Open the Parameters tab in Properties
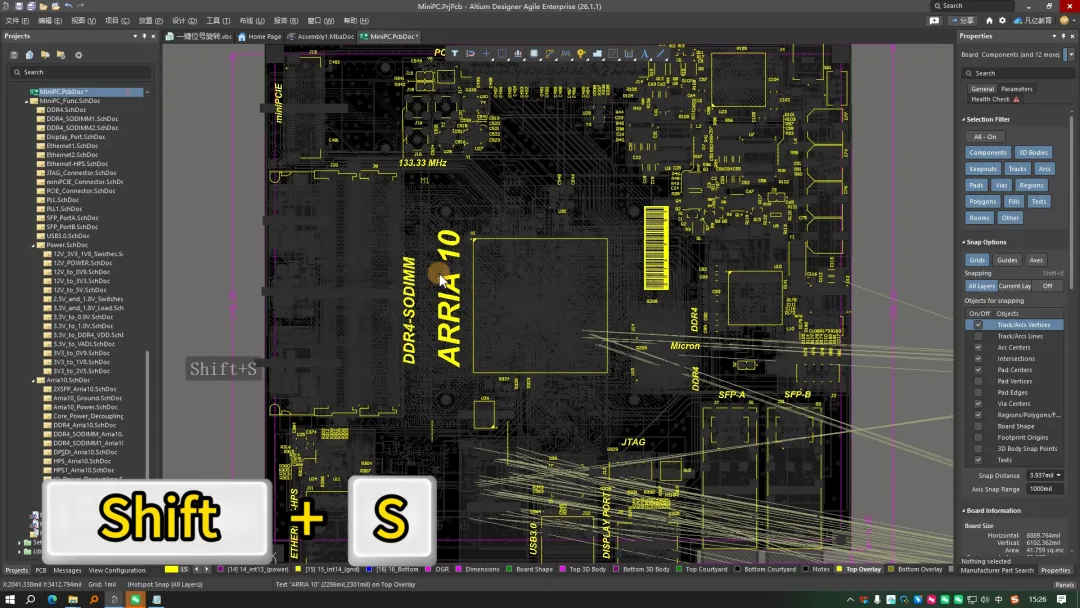The width and height of the screenshot is (1080, 608). (x=1017, y=89)
